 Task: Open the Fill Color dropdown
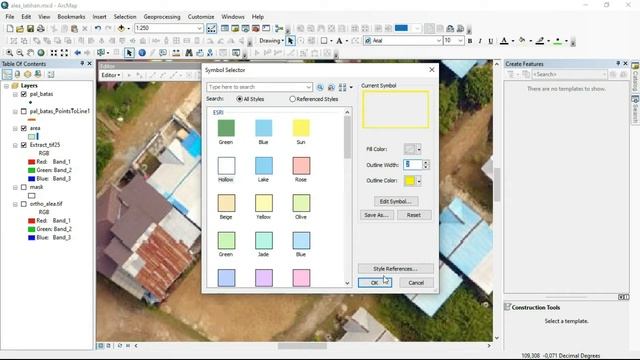419,149
